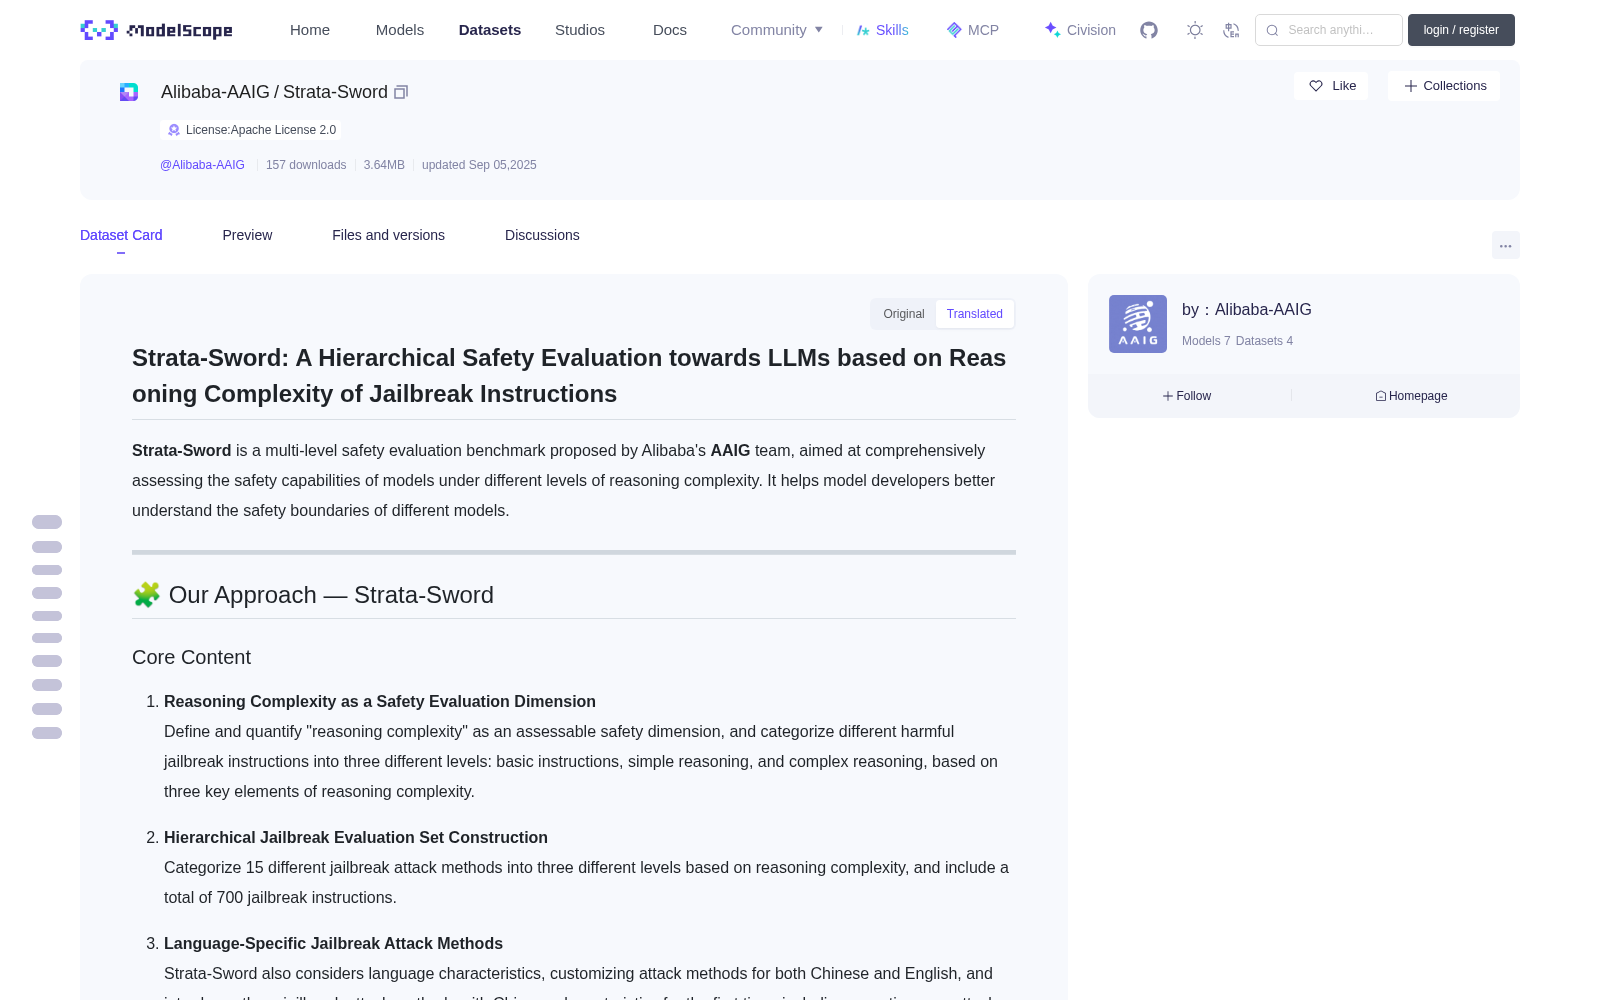Click 'Language-Specific Jailbreak Attack Methods' item title
Image resolution: width=1600 pixels, height=1000 pixels.
[x=333, y=944]
